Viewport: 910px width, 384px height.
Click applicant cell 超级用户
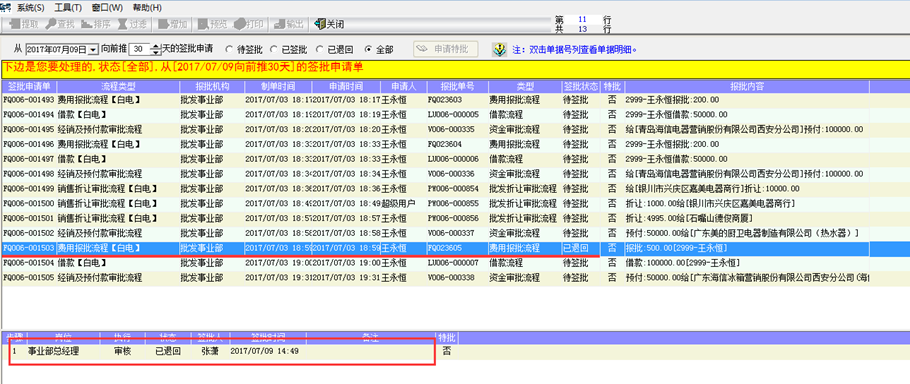(x=397, y=204)
